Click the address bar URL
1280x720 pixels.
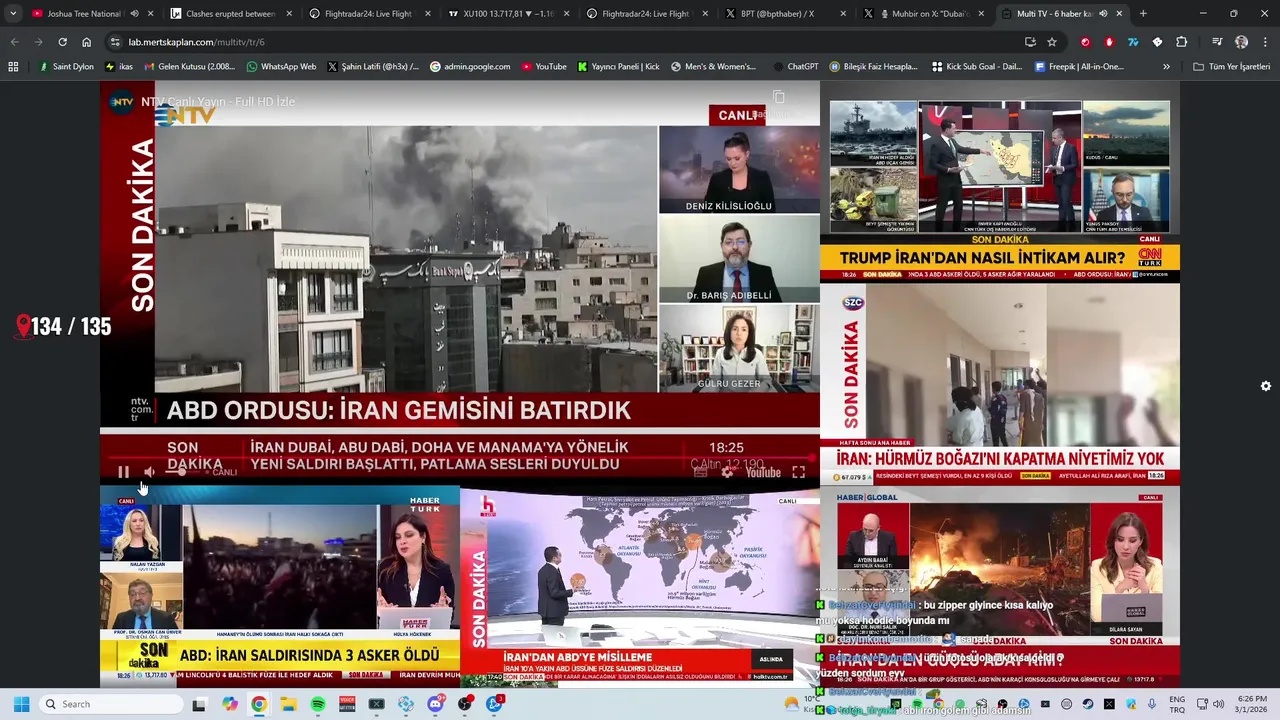click(x=197, y=42)
